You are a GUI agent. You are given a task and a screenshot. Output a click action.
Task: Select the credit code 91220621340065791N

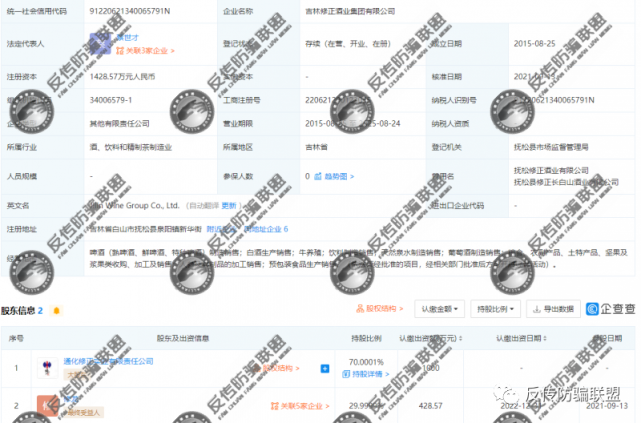point(130,11)
